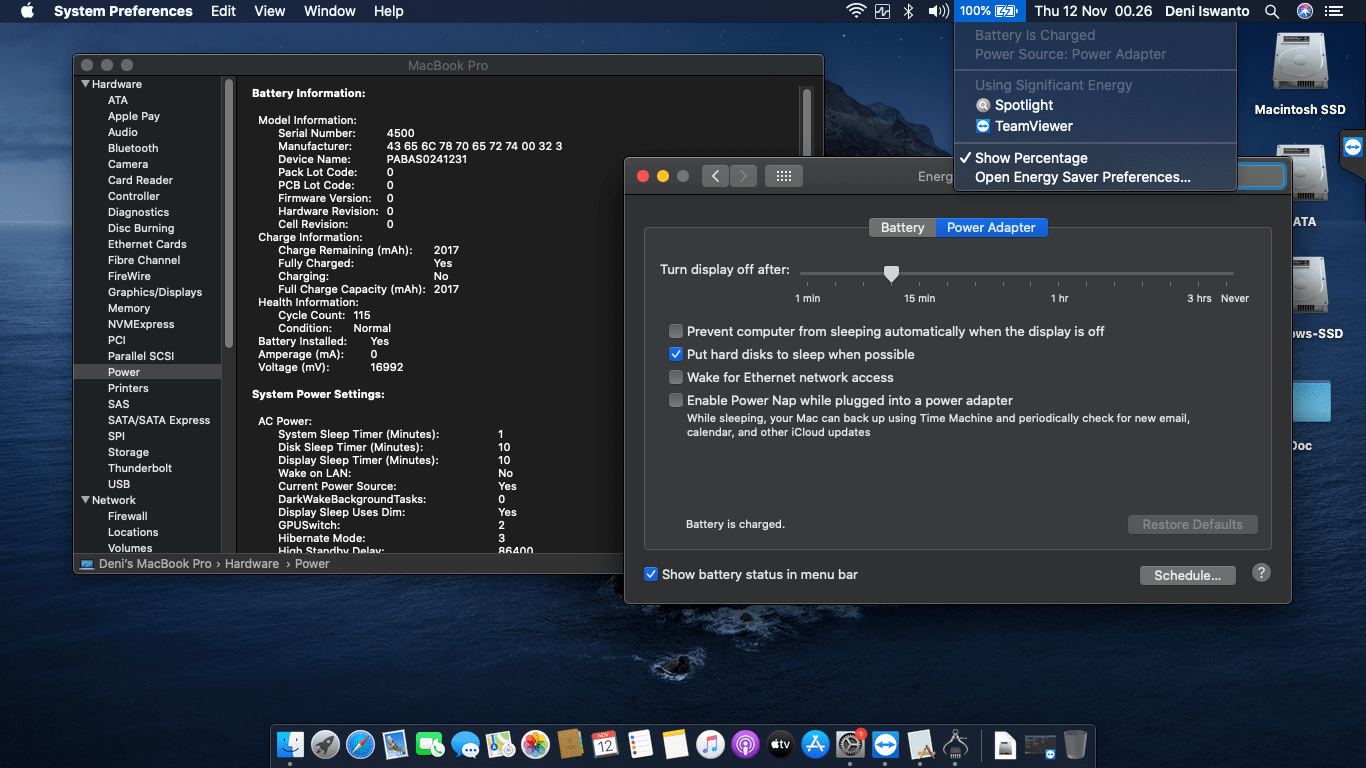Screen dimensions: 1366x768
Task: Open TeamViewer icon in Dock
Action: point(885,744)
